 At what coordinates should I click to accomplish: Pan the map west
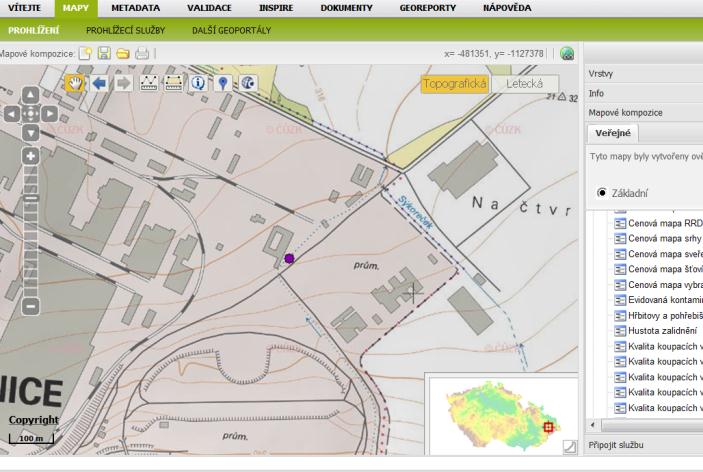click(12, 114)
